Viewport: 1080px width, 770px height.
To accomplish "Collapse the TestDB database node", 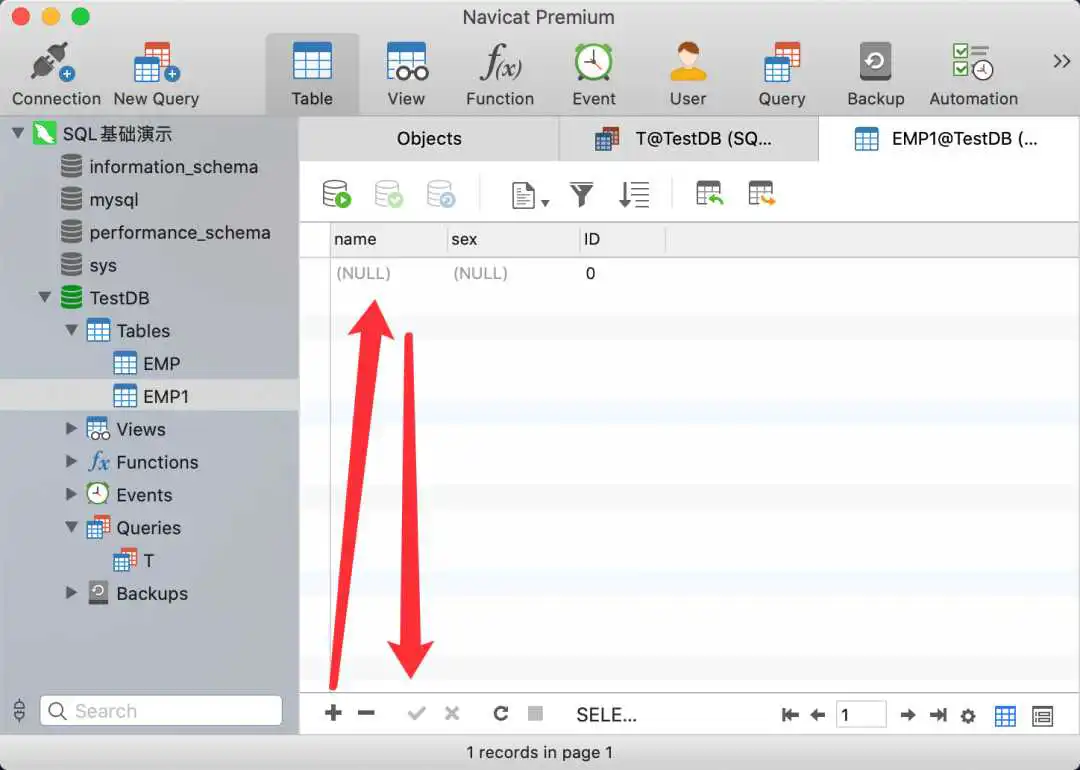I will pyautogui.click(x=45, y=298).
